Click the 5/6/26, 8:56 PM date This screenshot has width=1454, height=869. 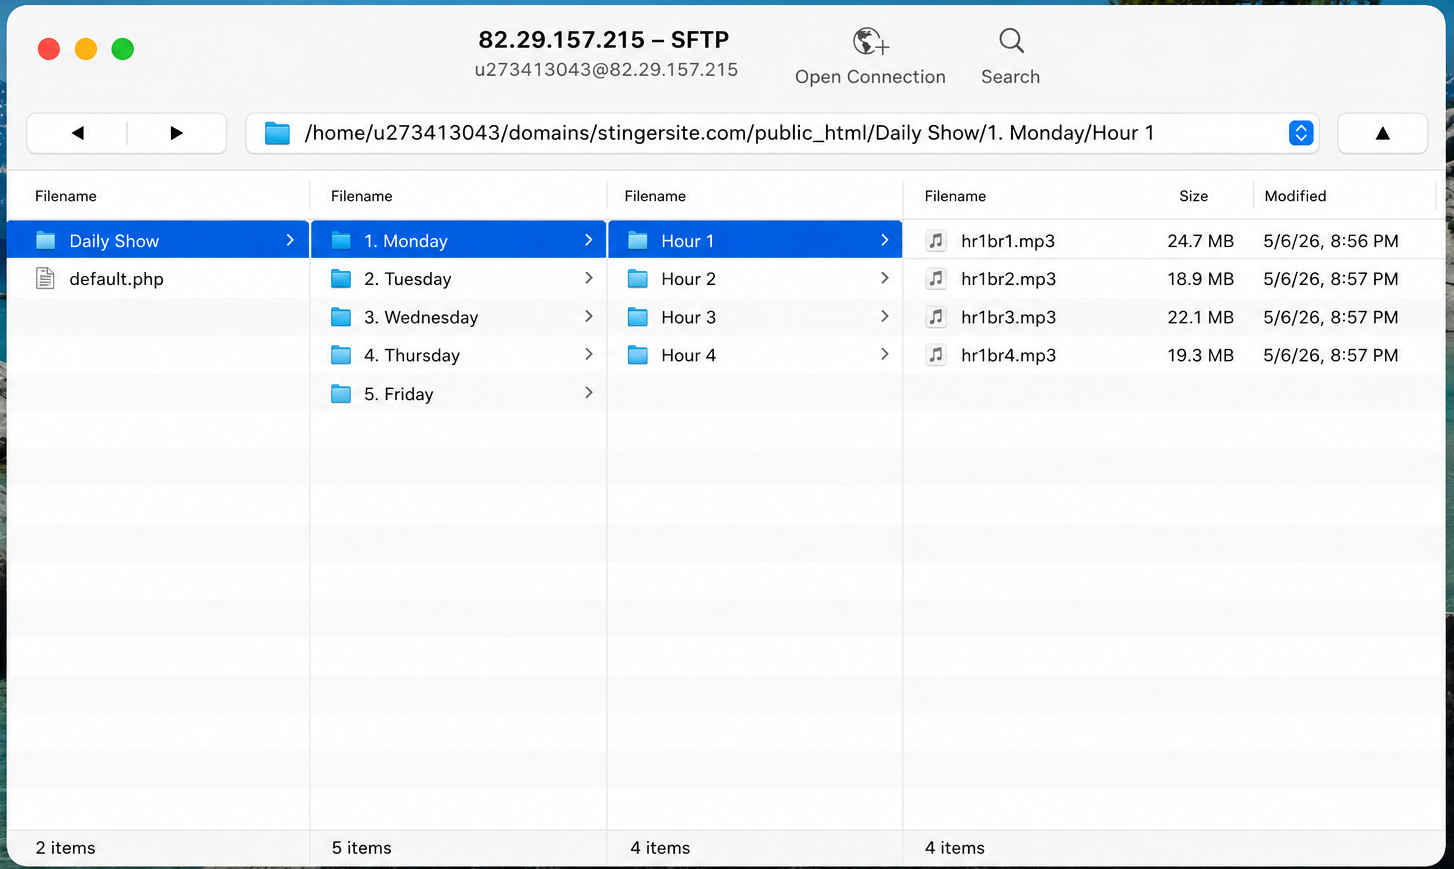(1330, 241)
